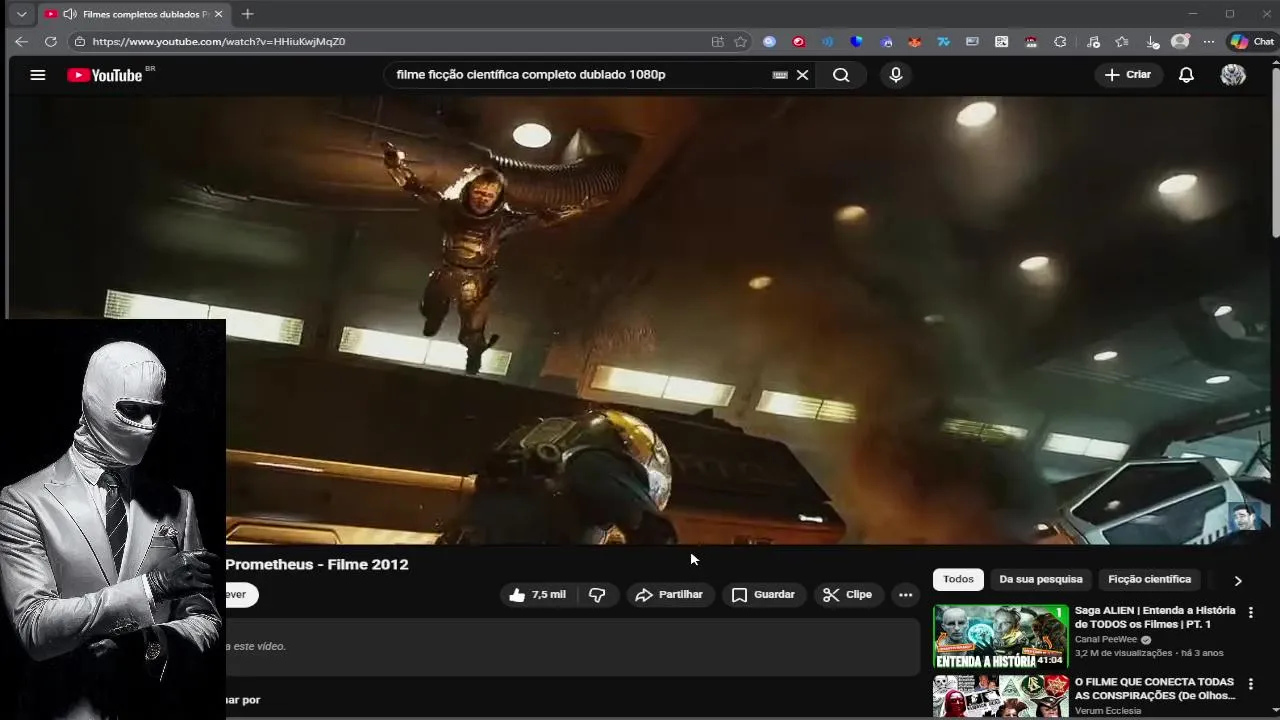Click the 3,2 M de visualizações text
The image size is (1280, 720).
[1123, 653]
